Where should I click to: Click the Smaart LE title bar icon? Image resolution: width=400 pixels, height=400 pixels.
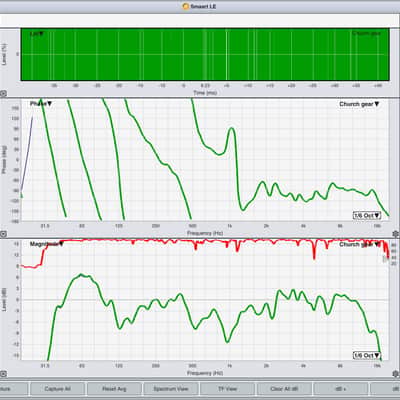[x=186, y=6]
